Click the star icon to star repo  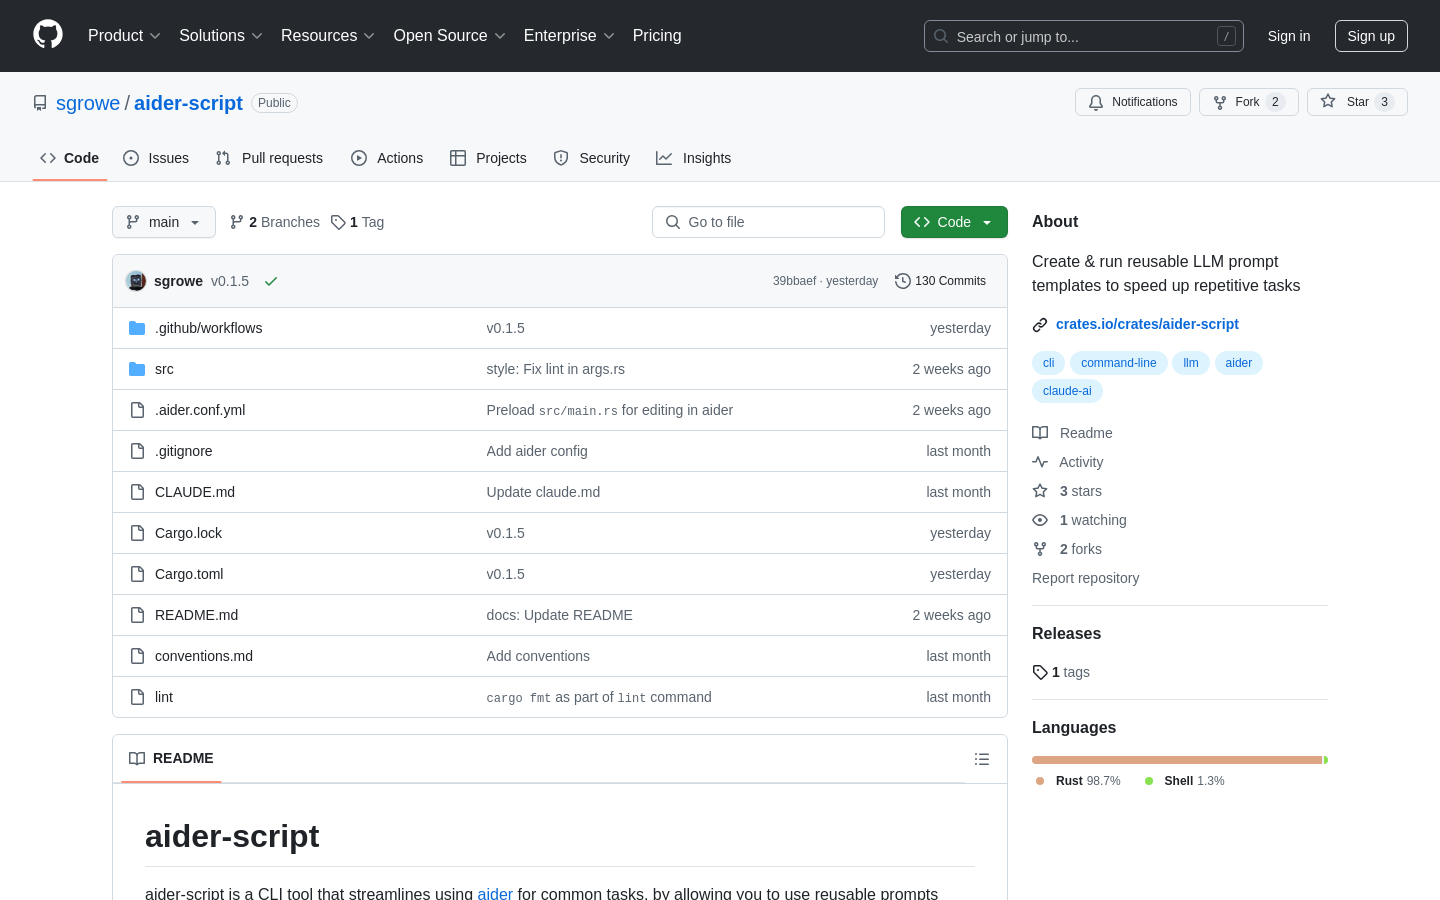coord(1328,101)
